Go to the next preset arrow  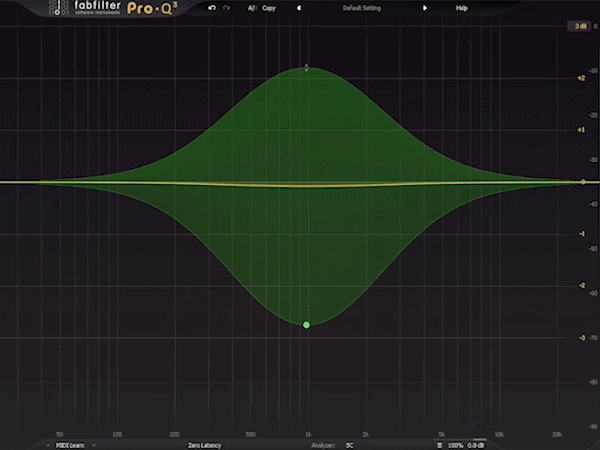425,8
